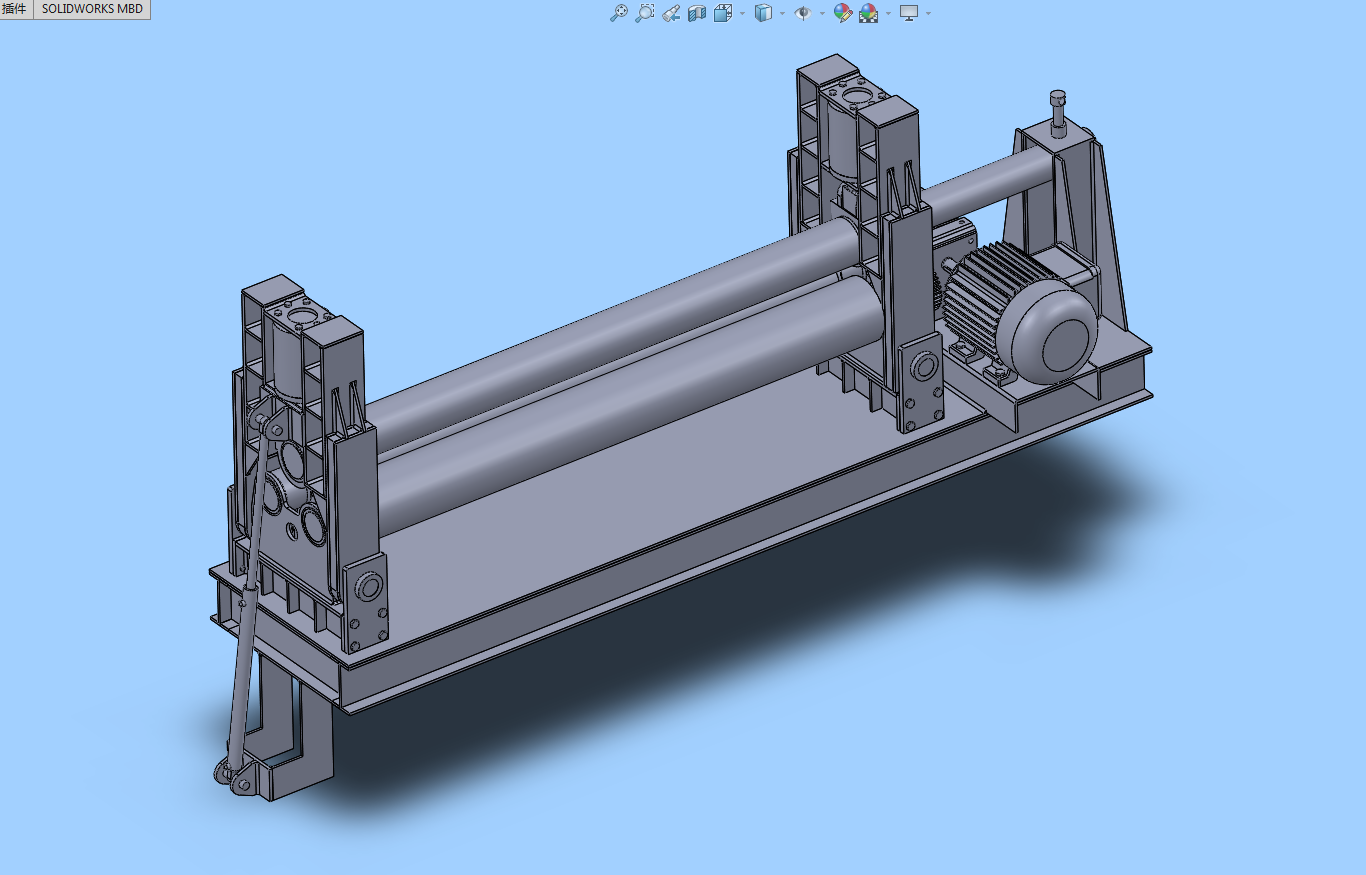Open Edit Appearance color tool
This screenshot has height=875, width=1366.
tap(842, 13)
